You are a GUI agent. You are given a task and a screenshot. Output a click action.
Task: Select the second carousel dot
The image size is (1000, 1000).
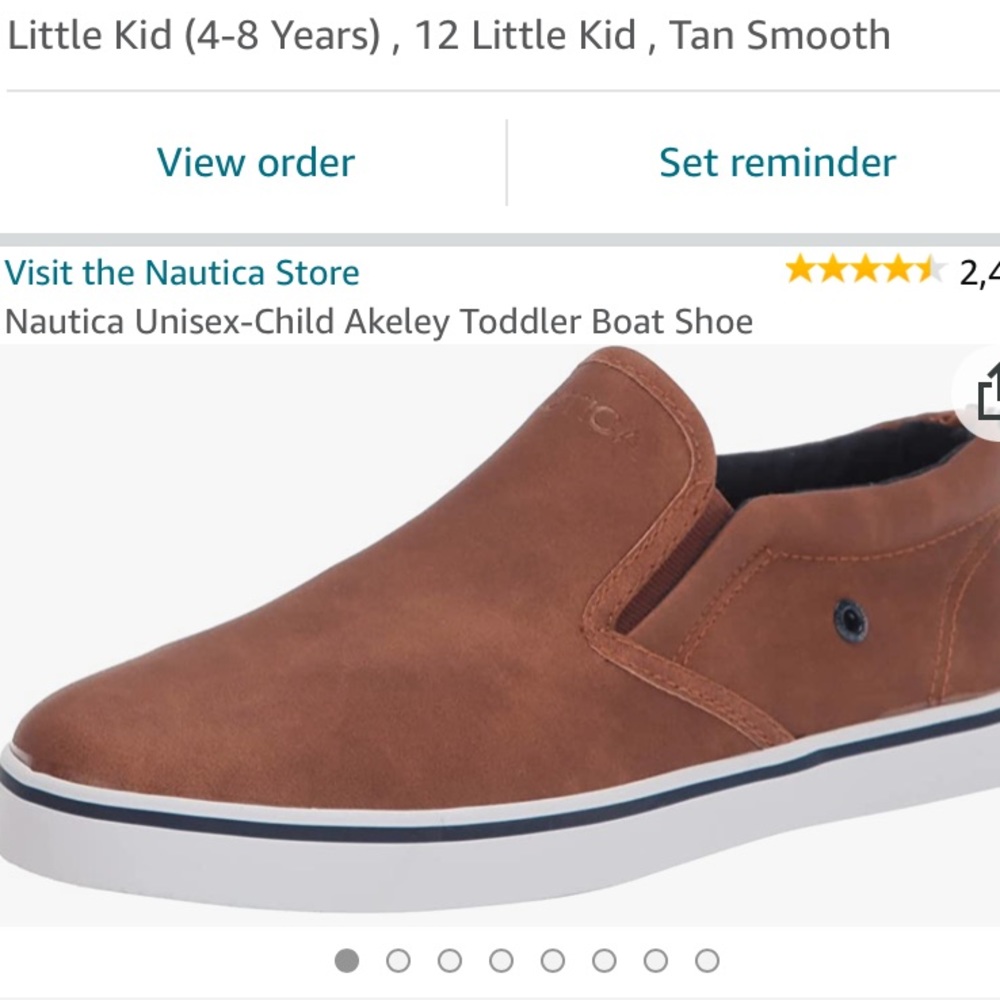coord(398,958)
